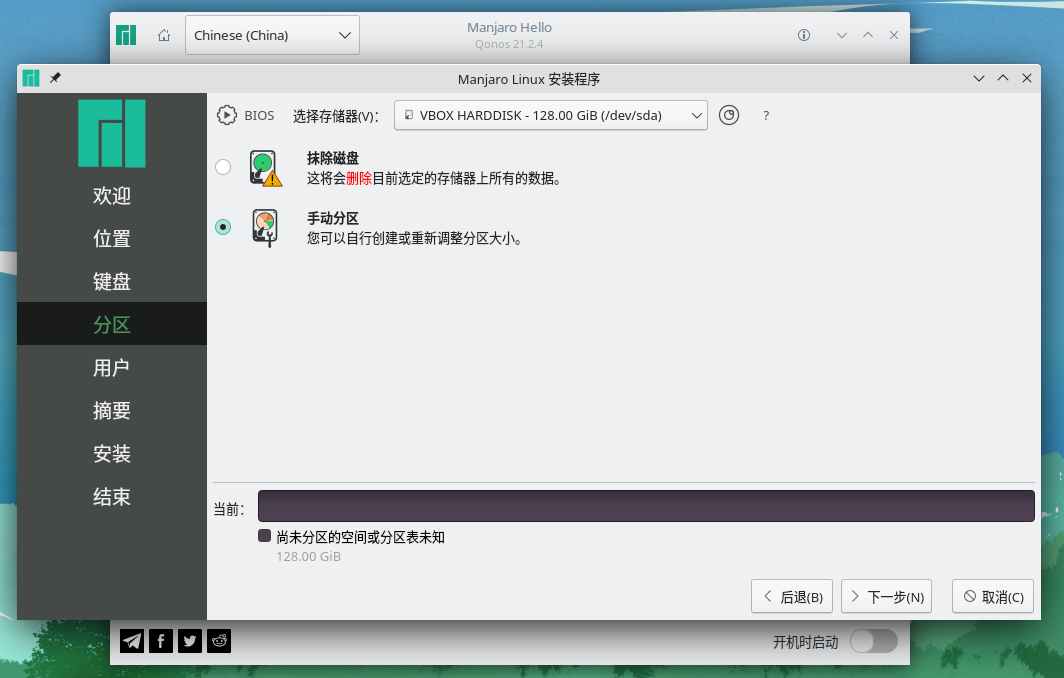Open the Chinese (China) language dropdown
Image resolution: width=1064 pixels, height=678 pixels.
click(272, 35)
